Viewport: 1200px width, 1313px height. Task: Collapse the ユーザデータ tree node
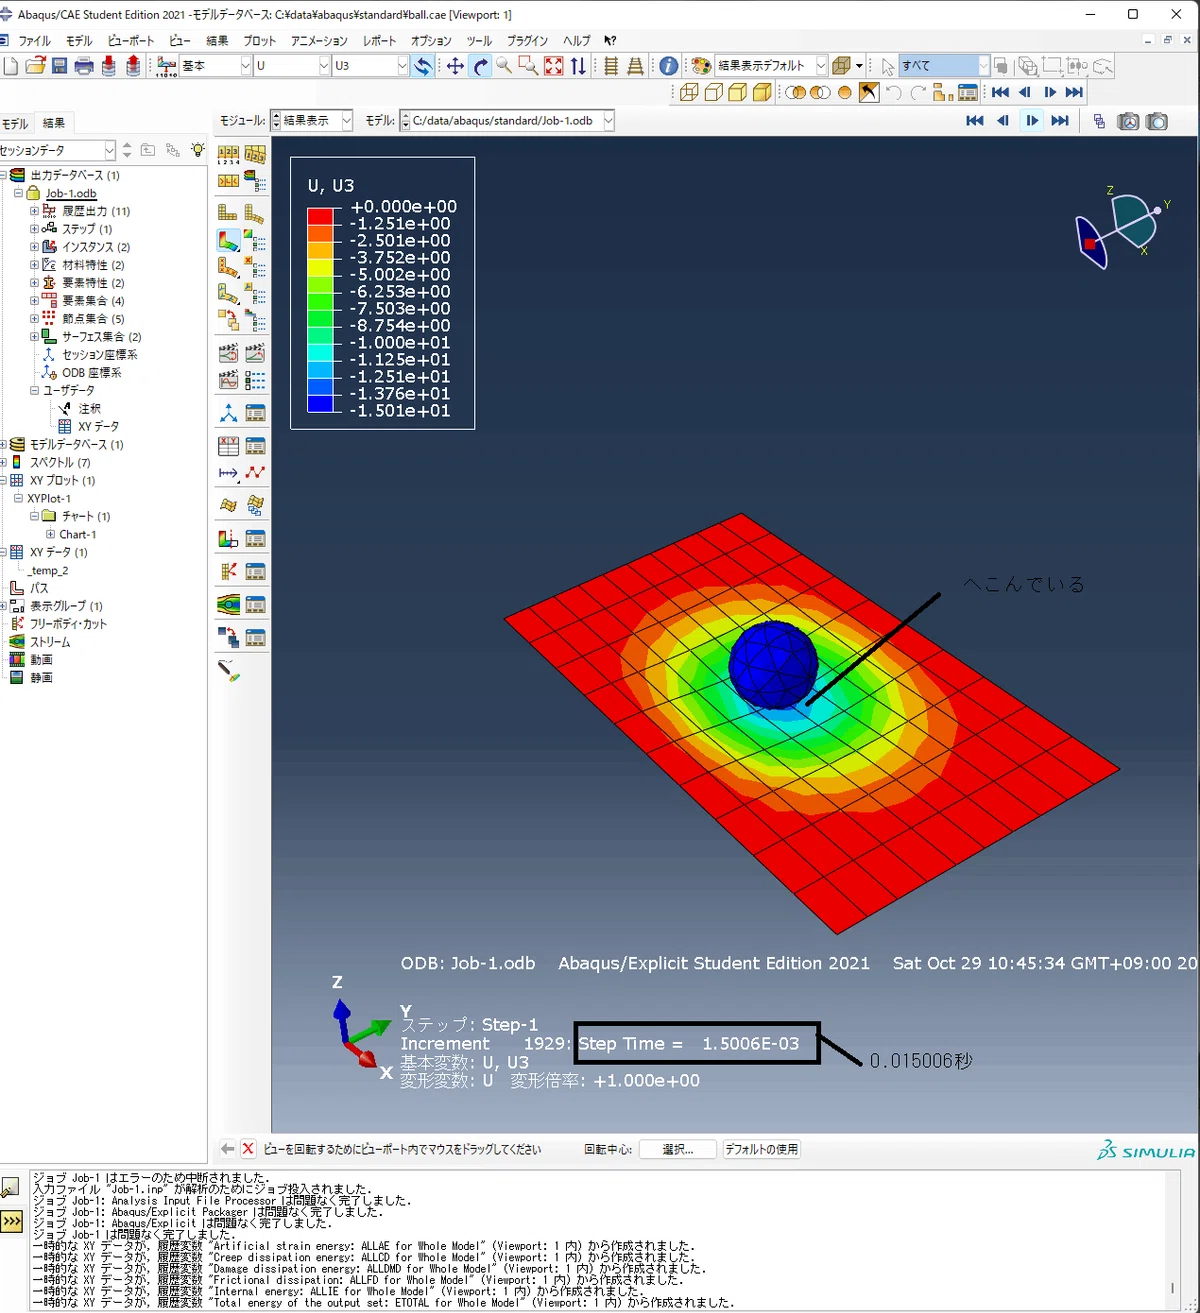[x=34, y=391]
